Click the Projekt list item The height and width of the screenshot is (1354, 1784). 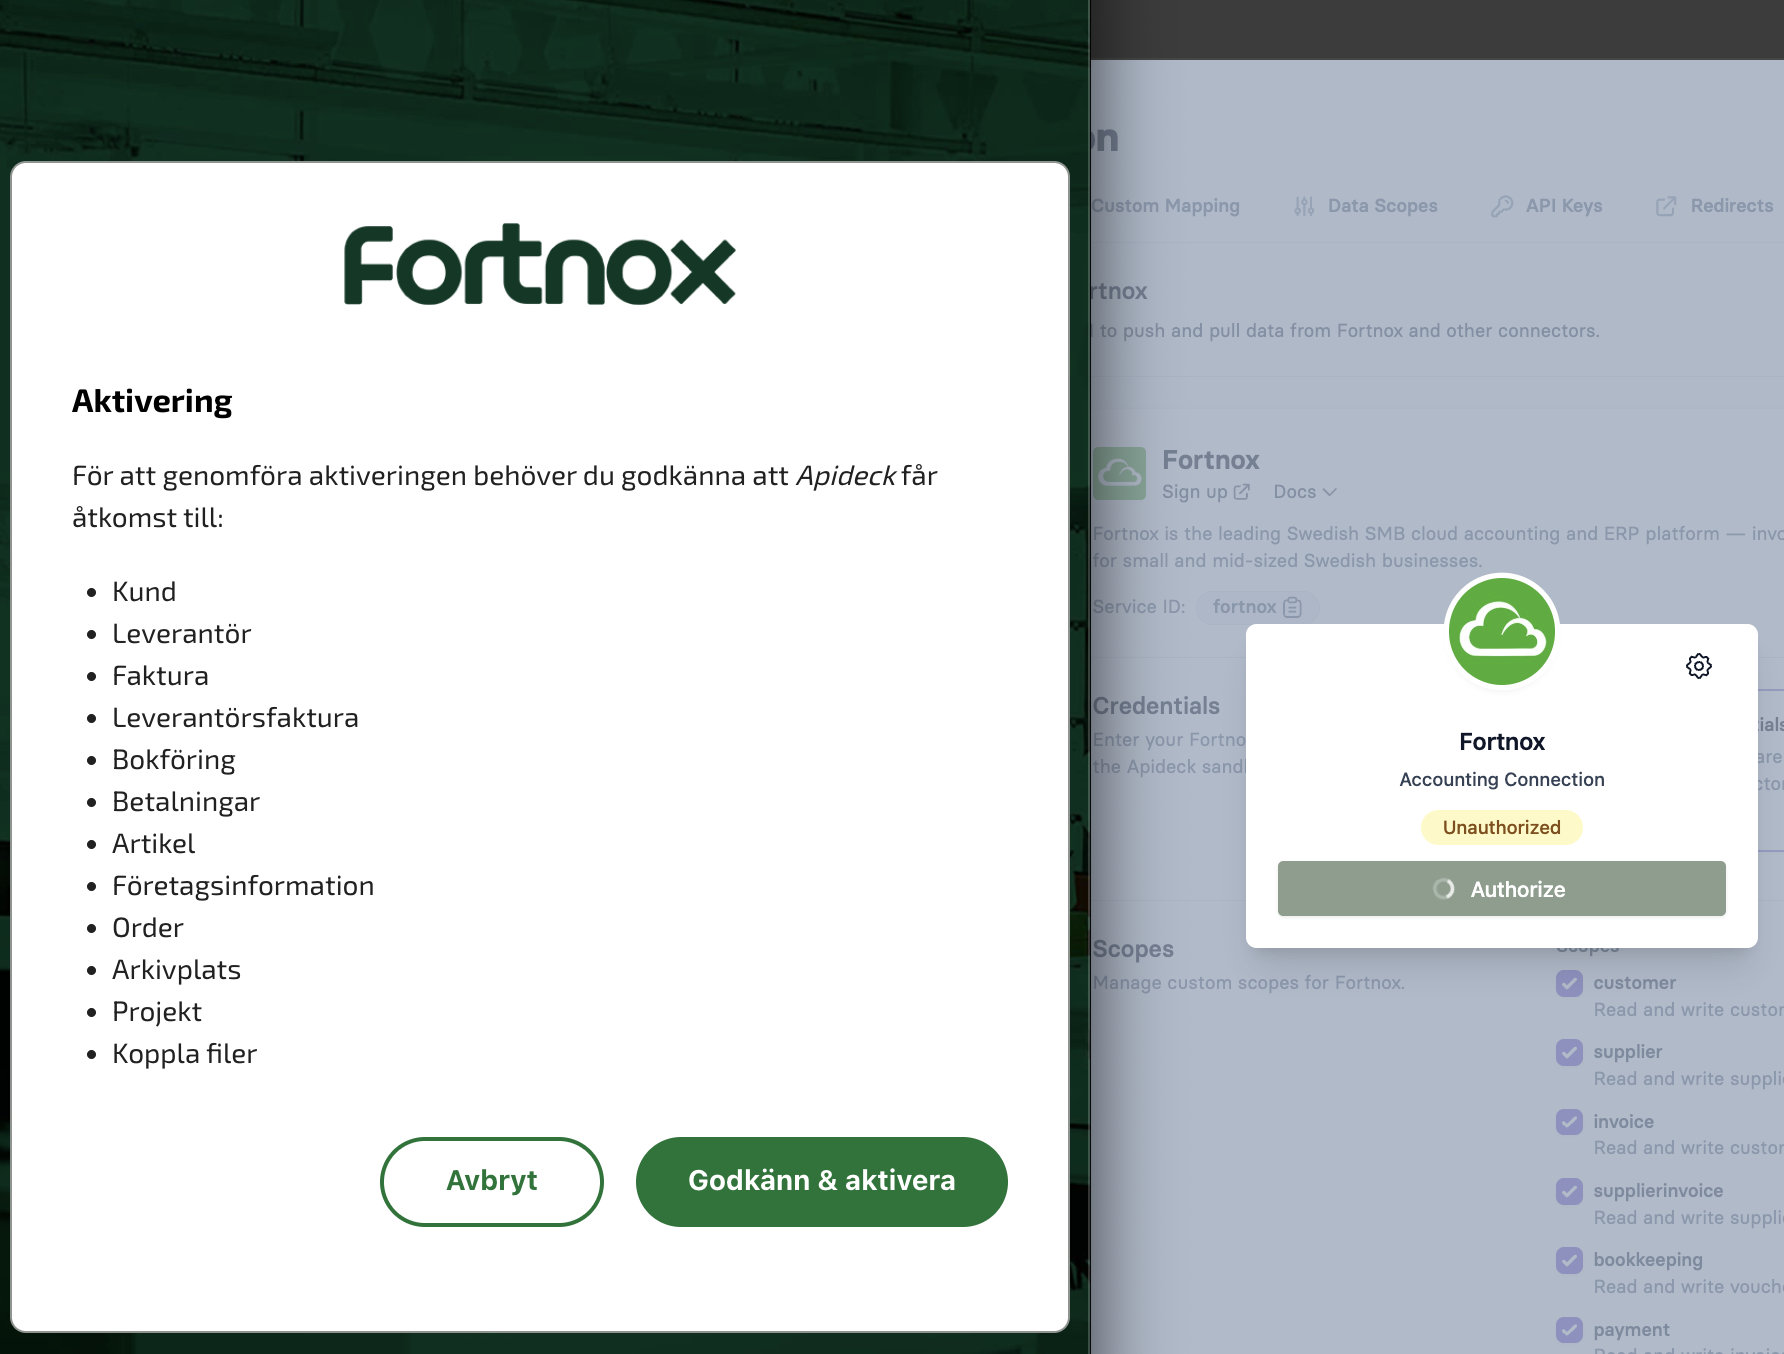click(x=157, y=1012)
